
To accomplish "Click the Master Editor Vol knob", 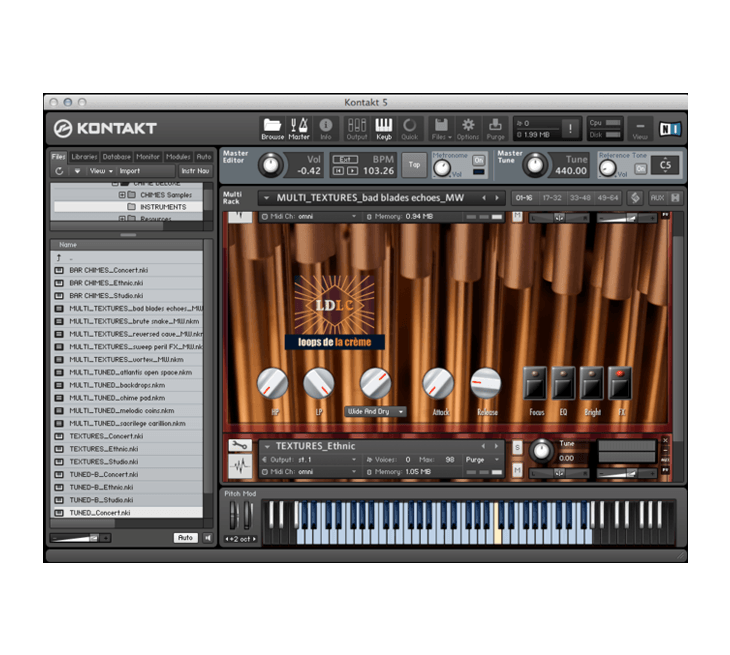I will [x=271, y=165].
